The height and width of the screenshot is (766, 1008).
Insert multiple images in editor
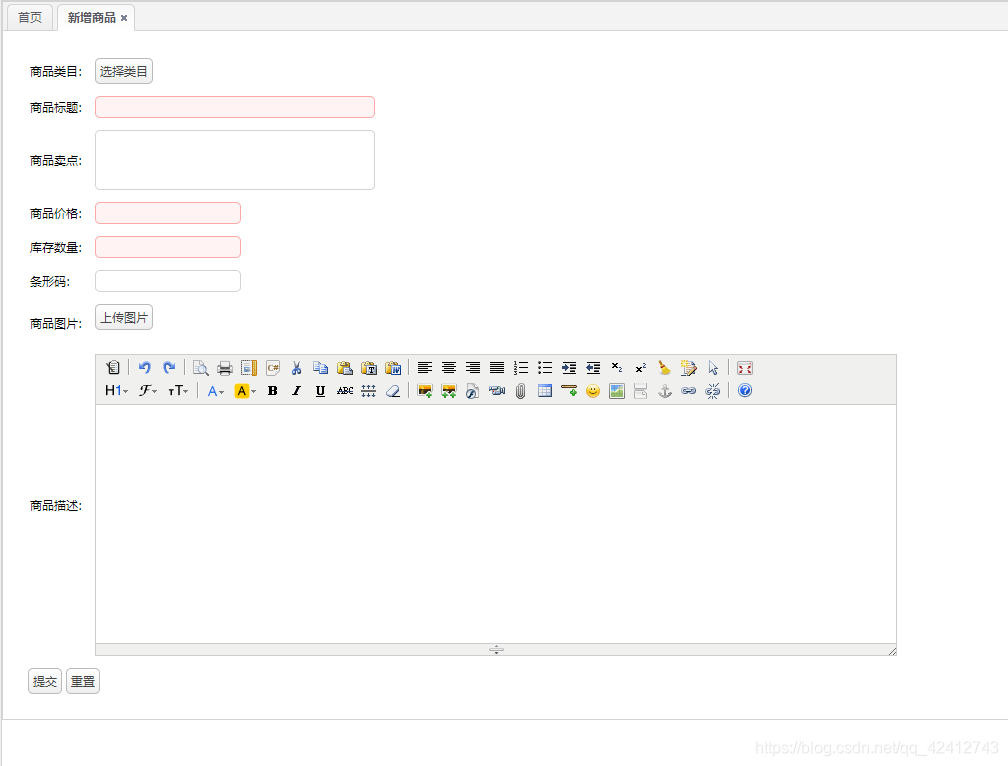click(449, 391)
